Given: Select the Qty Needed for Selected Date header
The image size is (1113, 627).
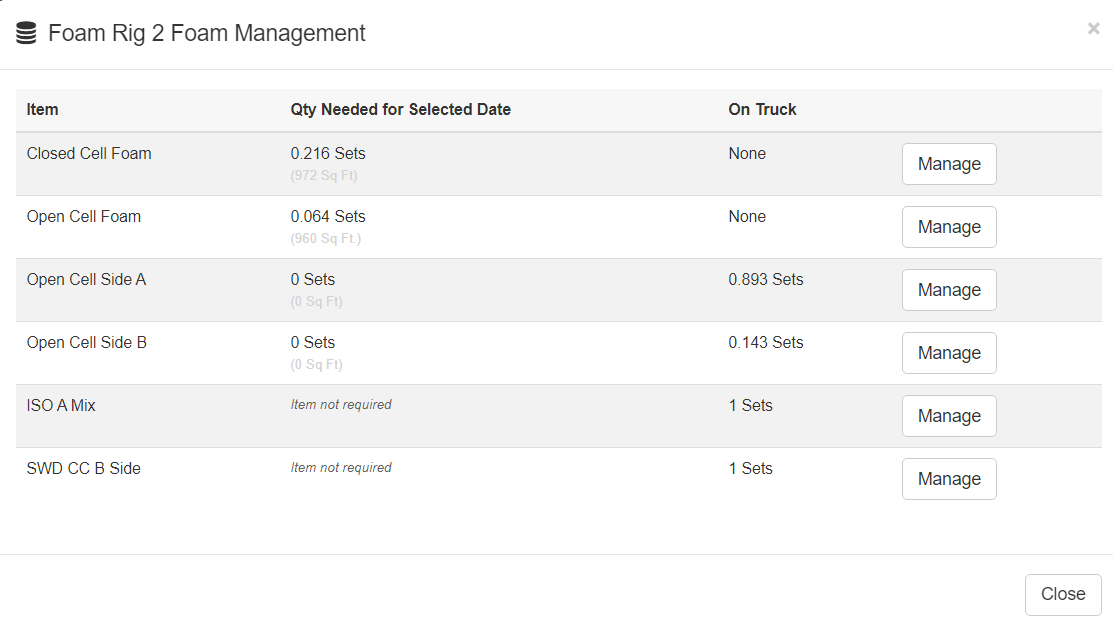Looking at the screenshot, I should tap(400, 110).
